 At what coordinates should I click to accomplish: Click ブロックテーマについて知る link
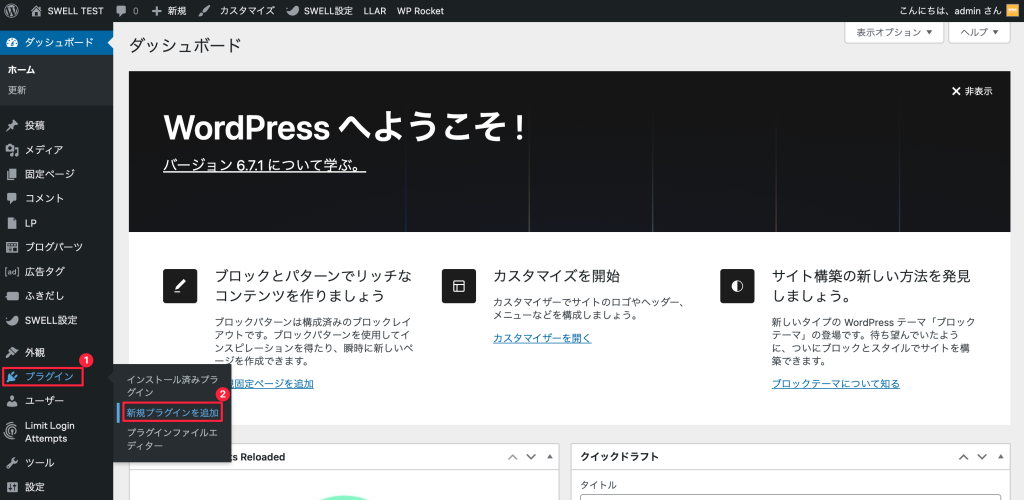coord(836,383)
